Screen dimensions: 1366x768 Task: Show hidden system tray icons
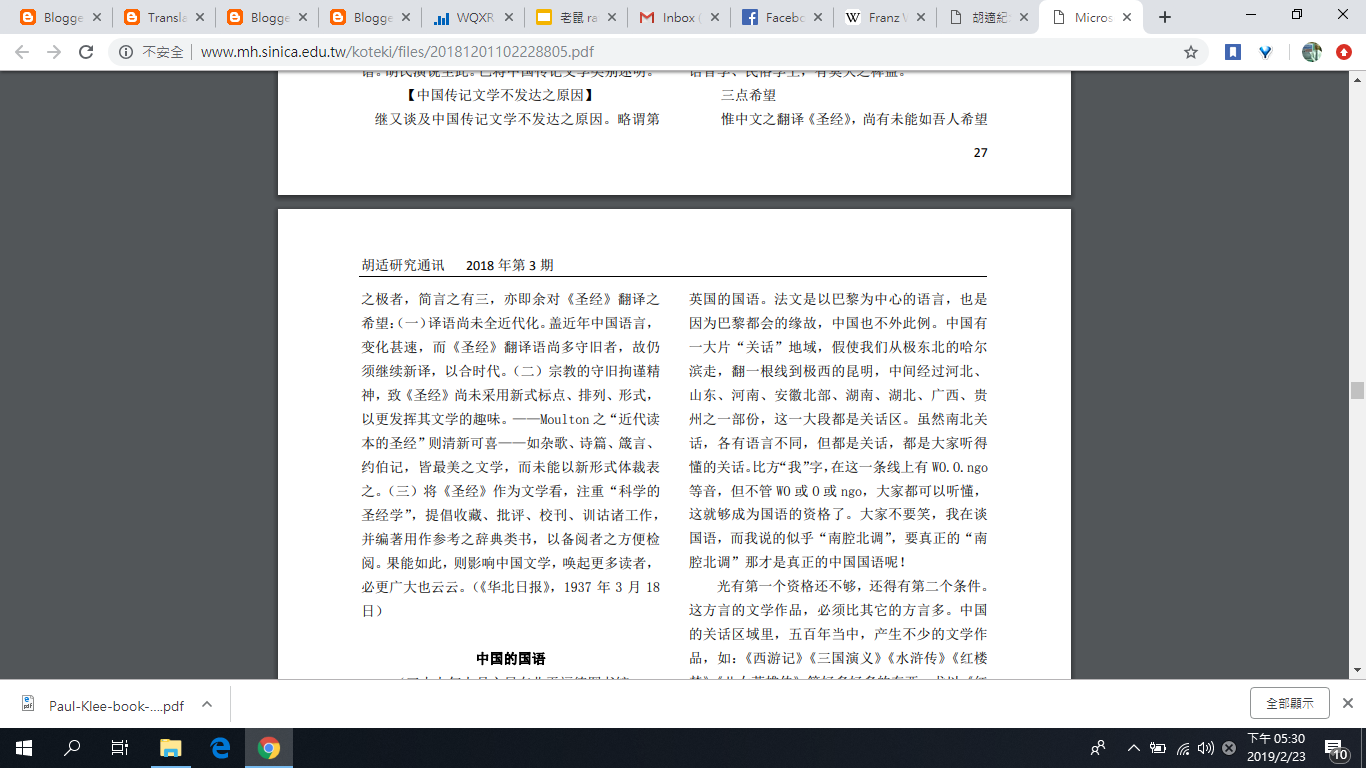tap(1134, 747)
